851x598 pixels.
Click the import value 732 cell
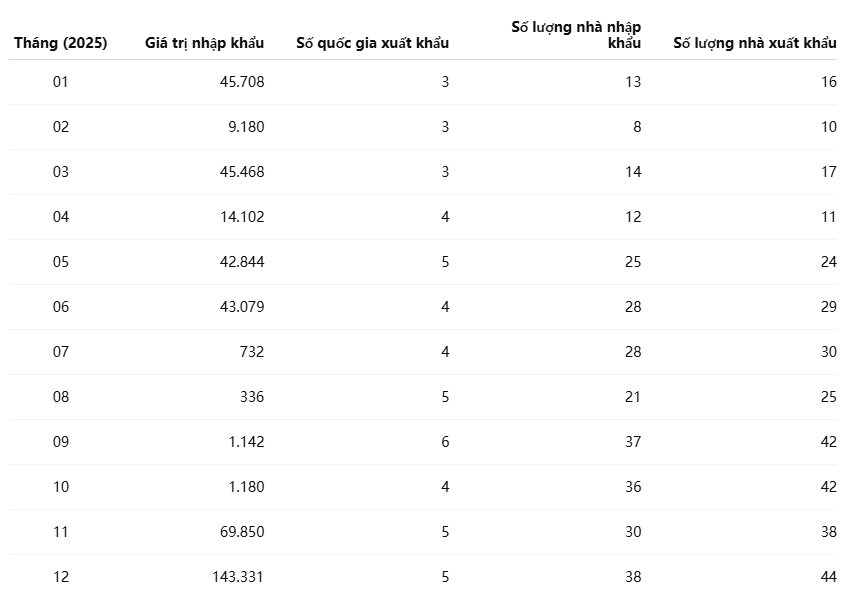point(251,352)
